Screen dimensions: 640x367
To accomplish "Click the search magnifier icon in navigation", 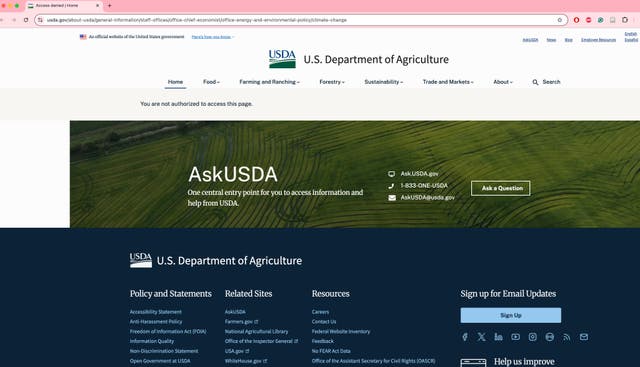I will (535, 82).
